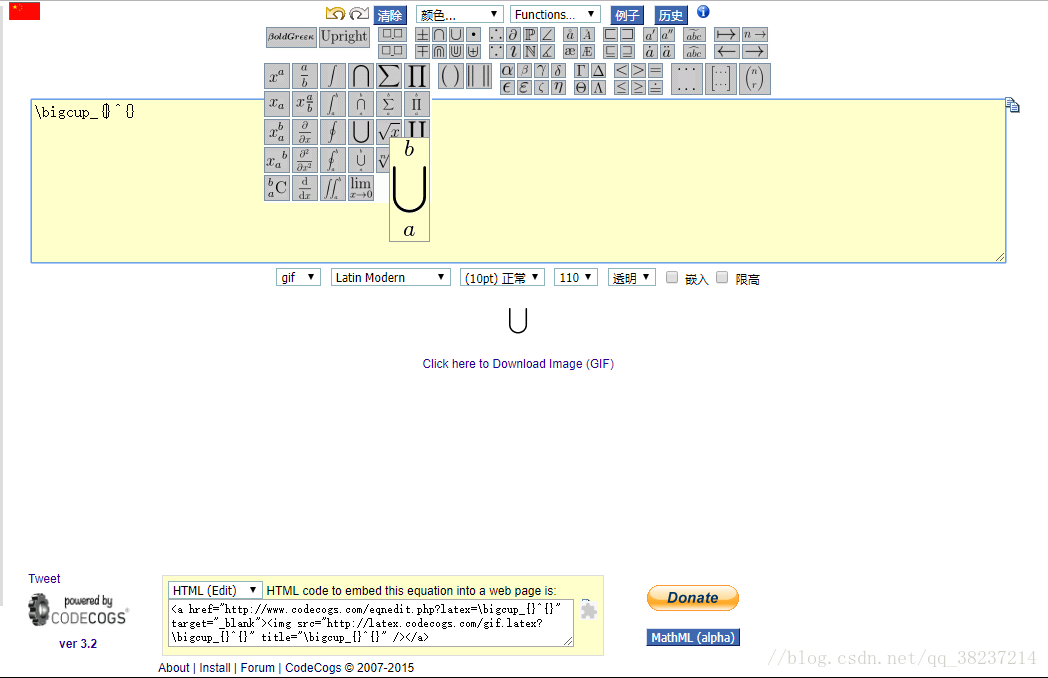Screen dimensions: 1048x678
Task: Insert big intersection symbol
Action: click(361, 77)
